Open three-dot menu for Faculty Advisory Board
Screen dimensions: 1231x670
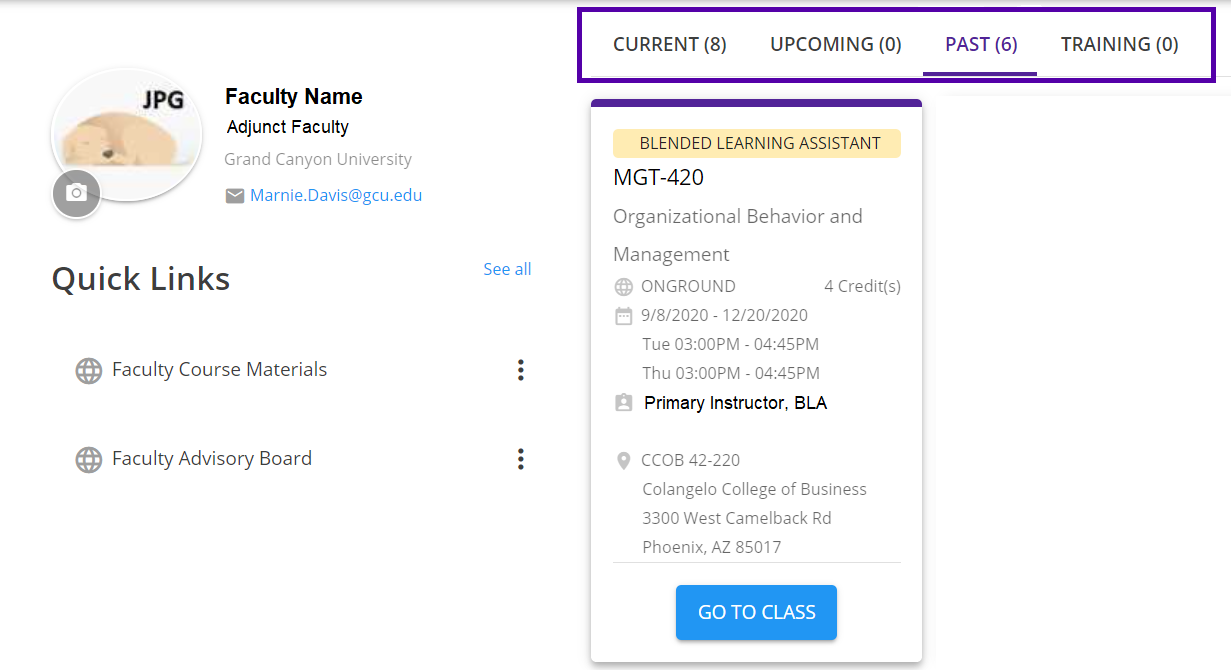tap(520, 459)
